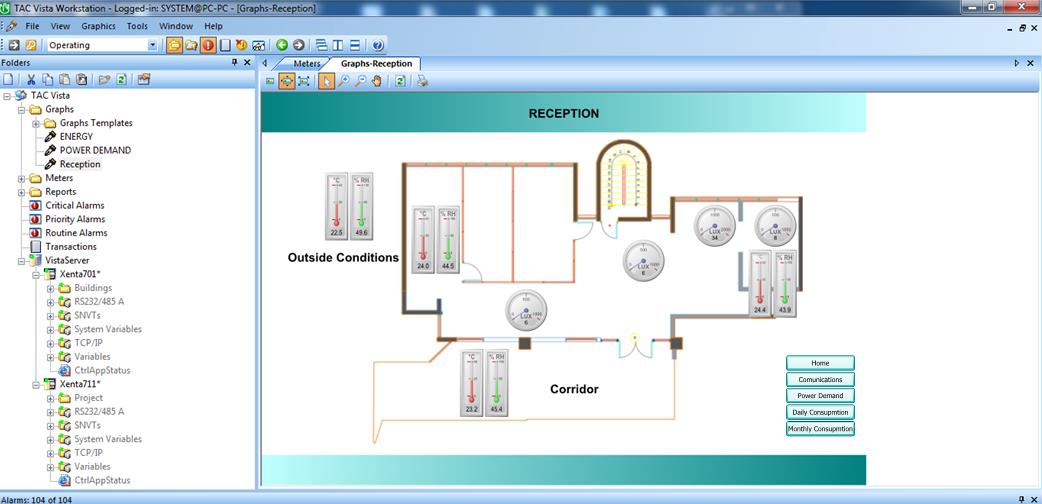Tile windows horizontally icon
Screen dimensions: 1042x504
point(354,45)
